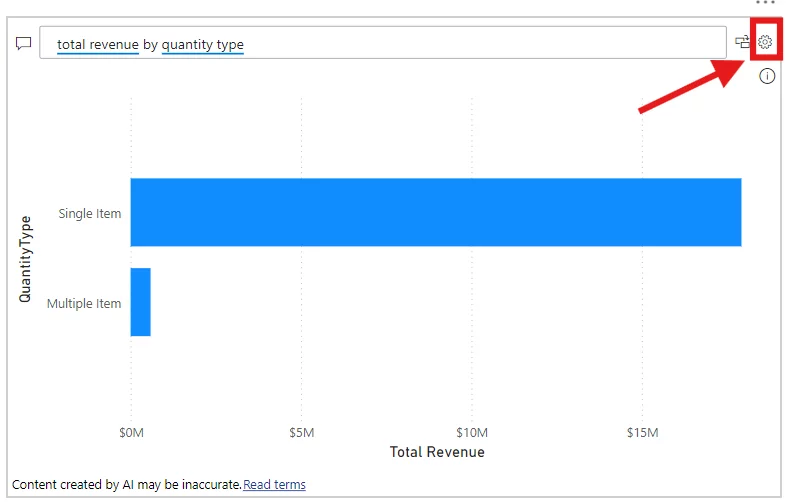Click the $15M axis tick label
This screenshot has height=502, width=787.
[x=642, y=433]
